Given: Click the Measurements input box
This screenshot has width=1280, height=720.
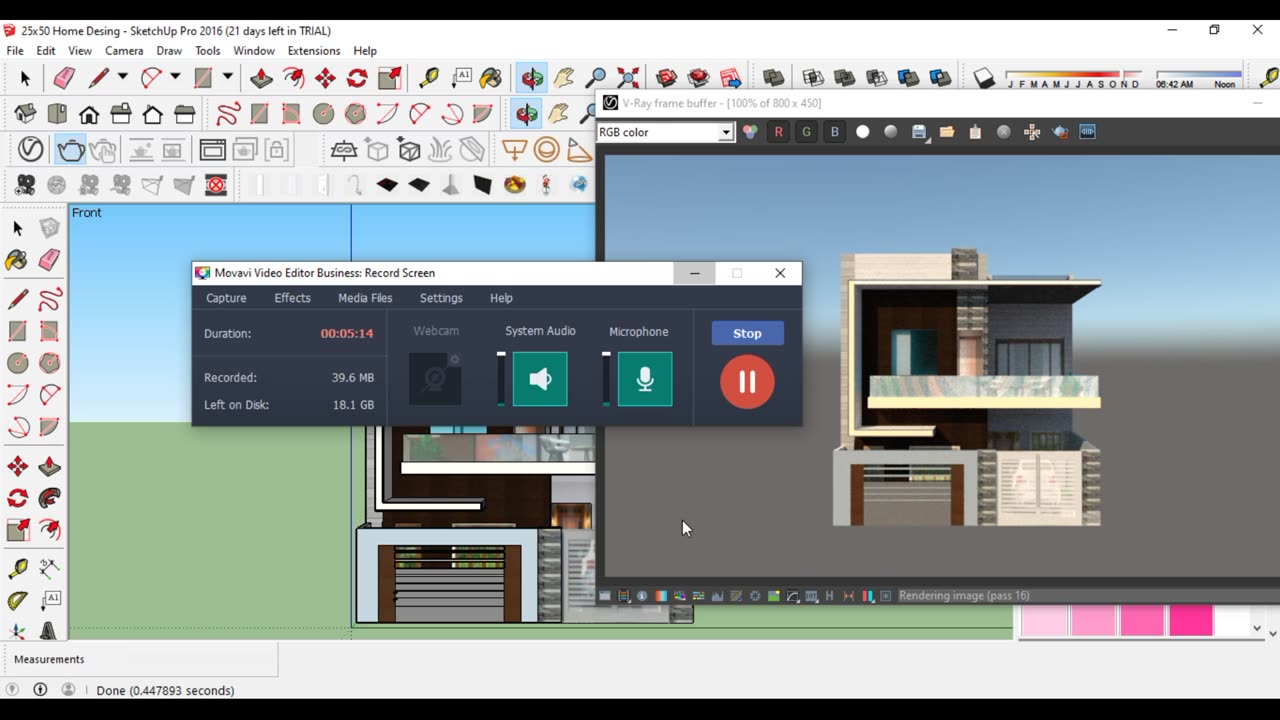Looking at the screenshot, I should click(184, 659).
